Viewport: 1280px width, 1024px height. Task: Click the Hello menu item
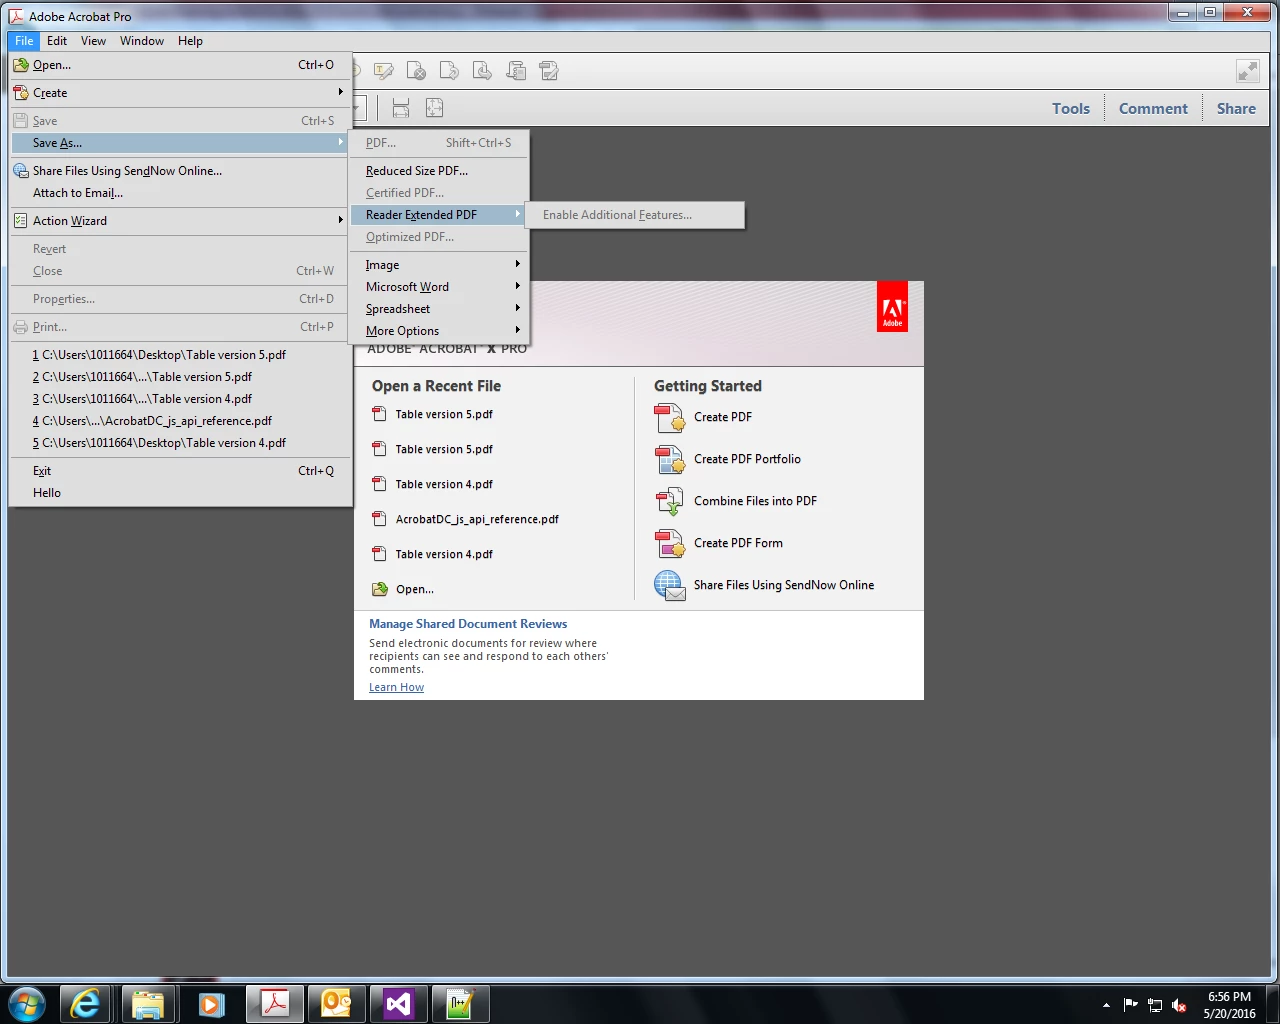[180, 492]
